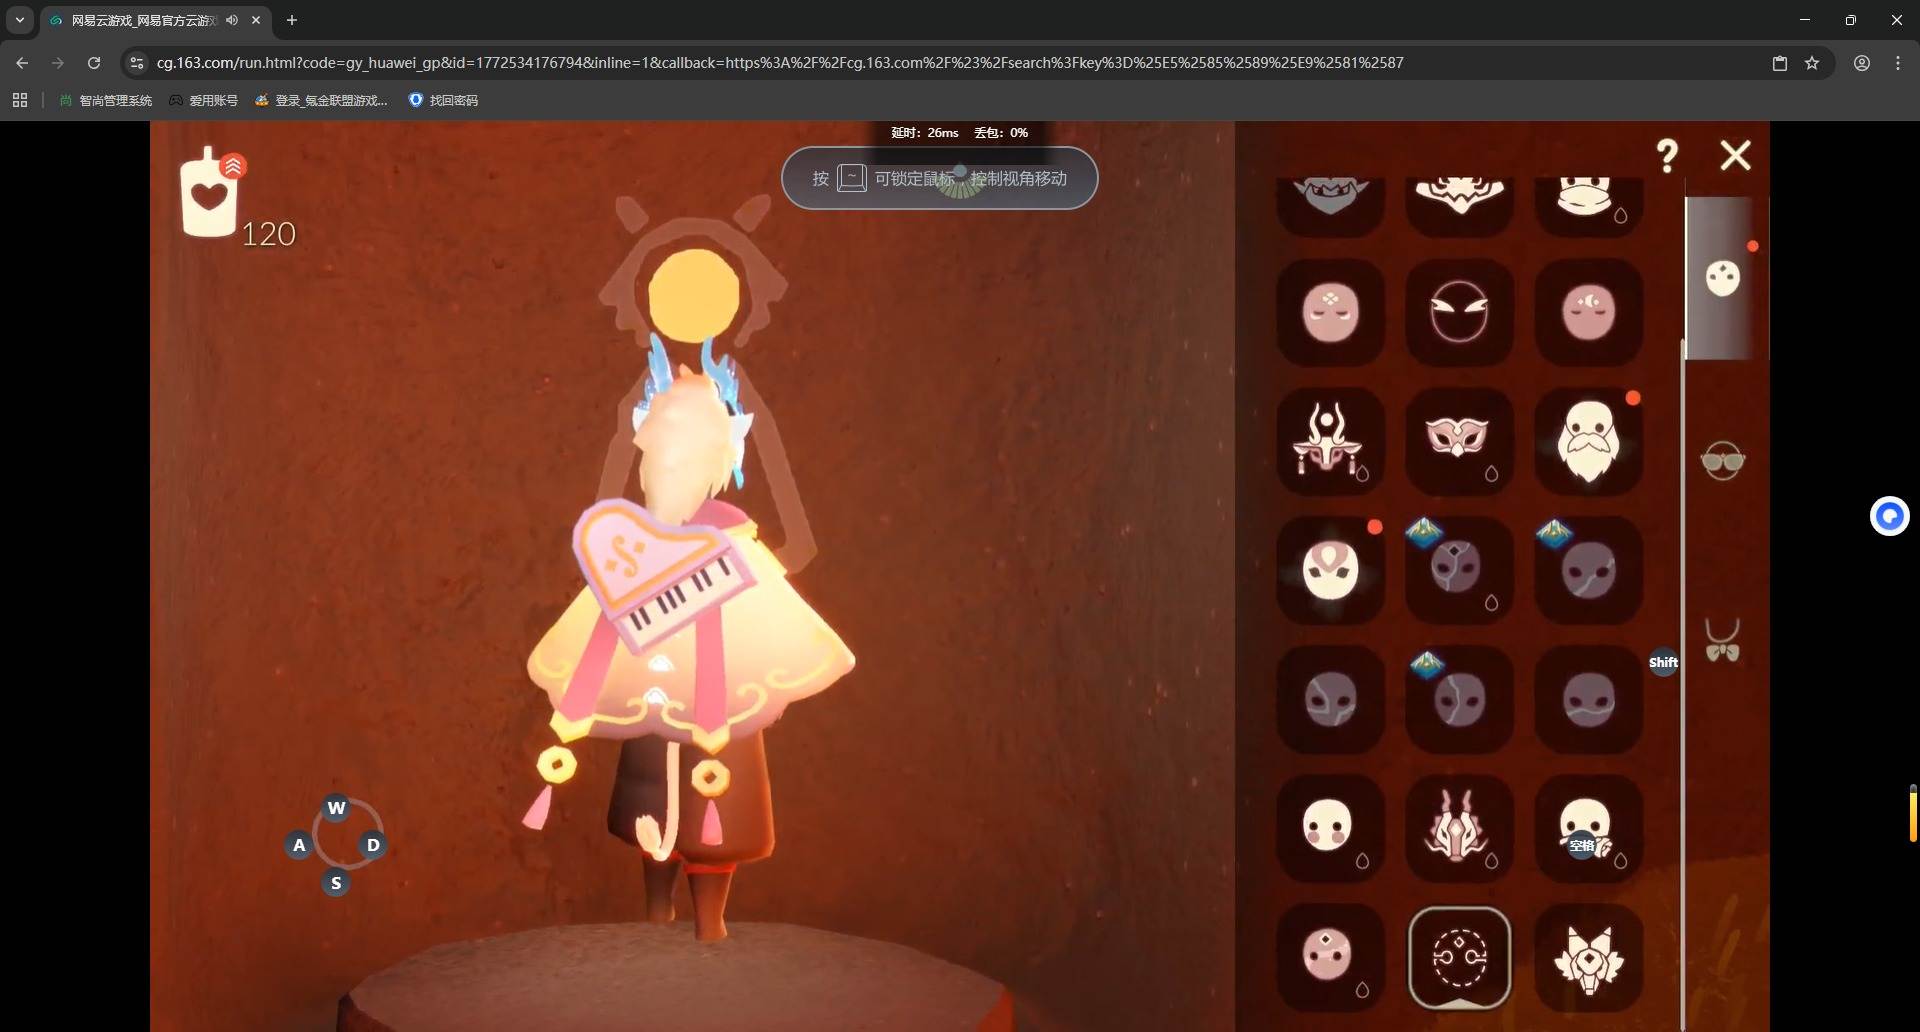The image size is (1920, 1032).
Task: Click the clipboard icon in the address bar
Action: (1780, 63)
